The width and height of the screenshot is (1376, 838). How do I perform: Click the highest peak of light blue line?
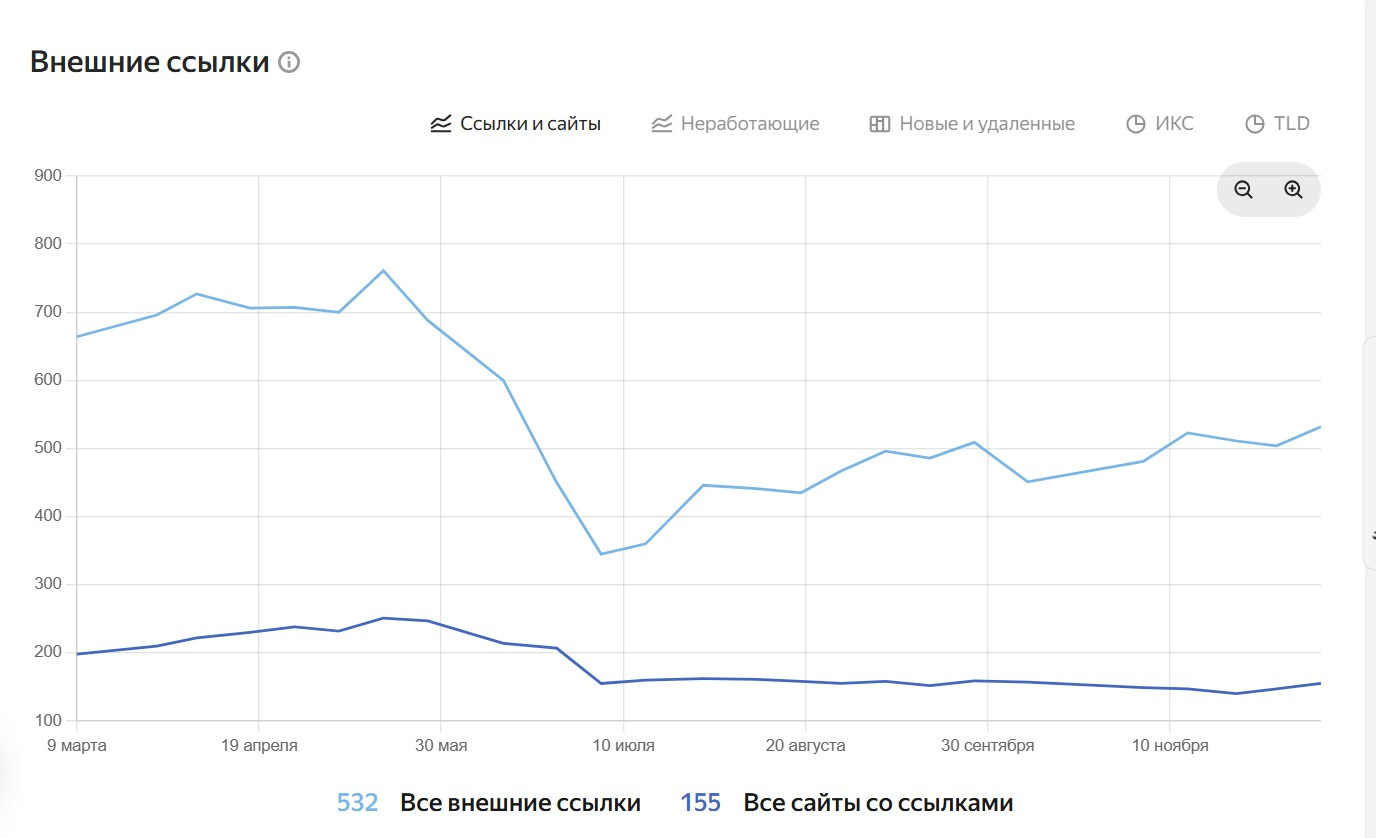coord(384,270)
